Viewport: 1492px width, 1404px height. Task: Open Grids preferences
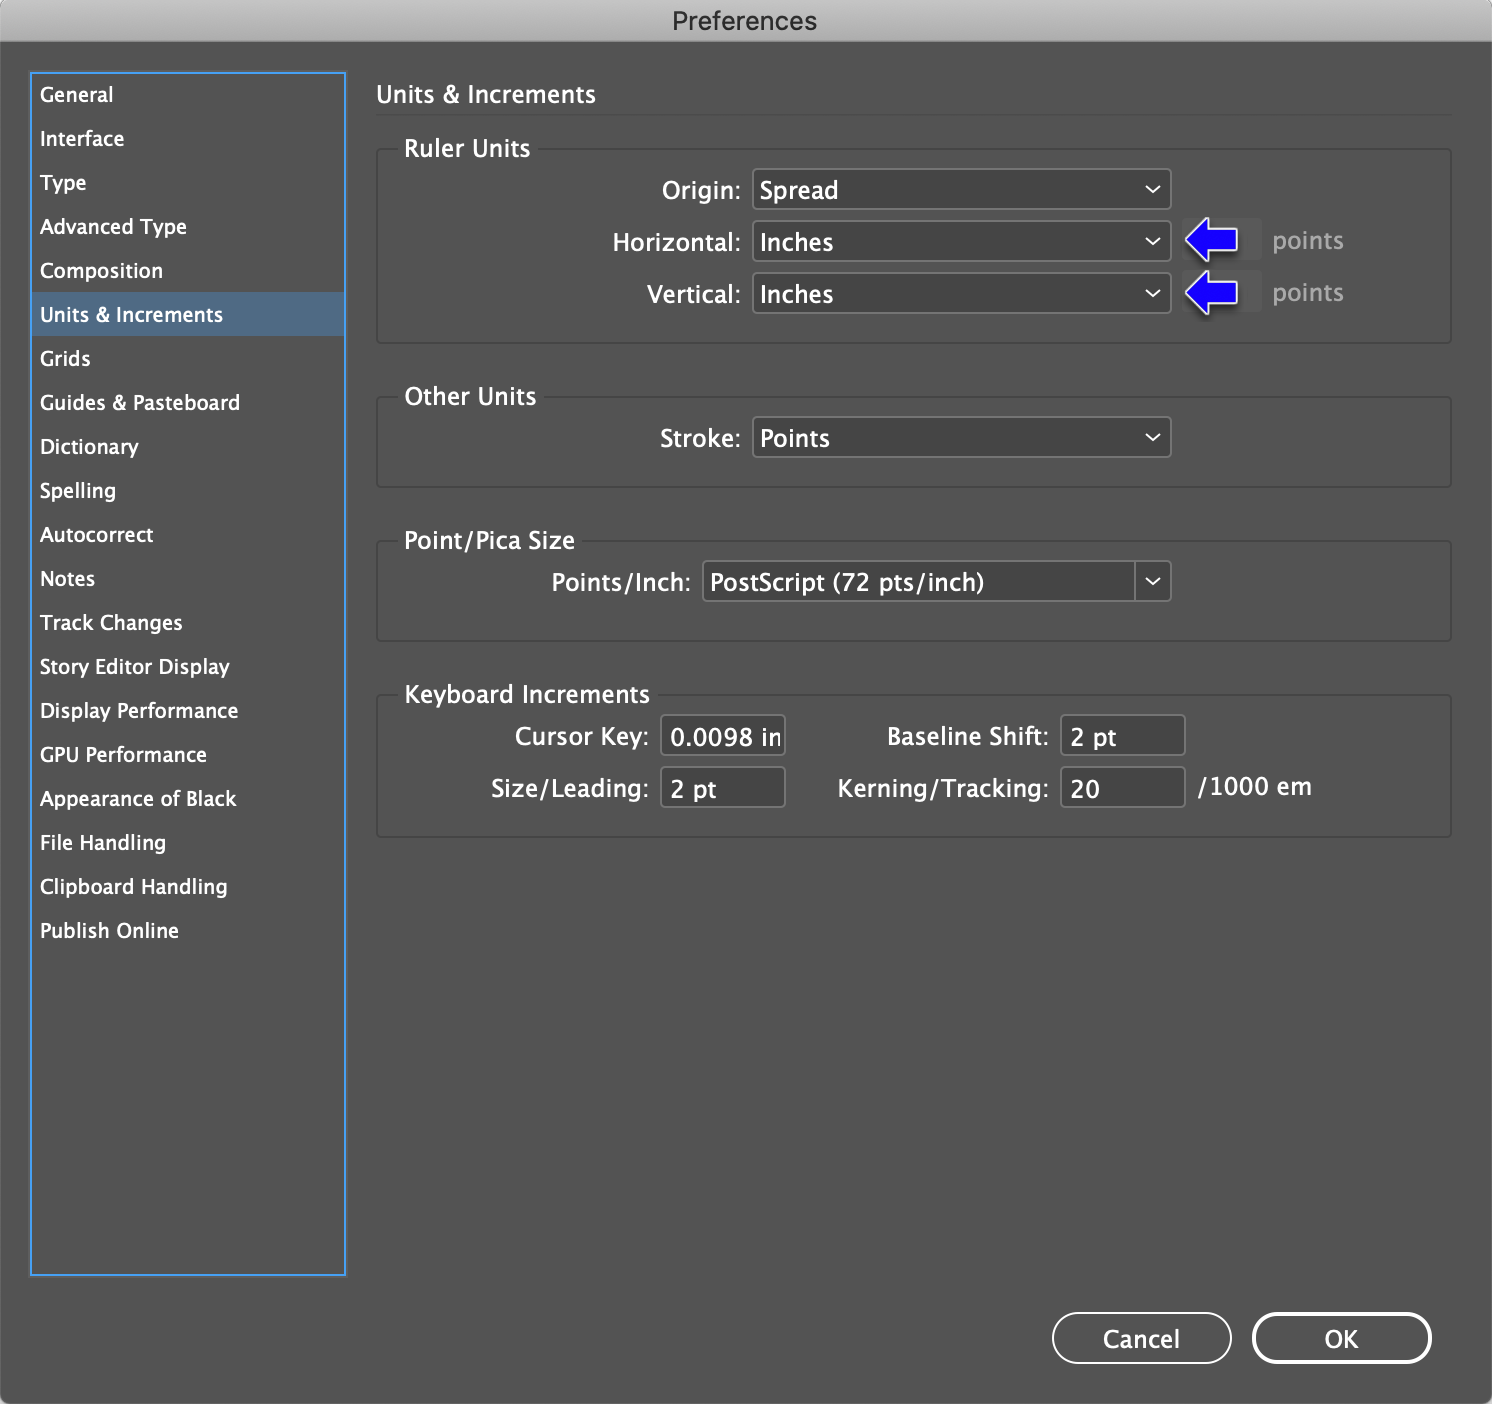(188, 359)
